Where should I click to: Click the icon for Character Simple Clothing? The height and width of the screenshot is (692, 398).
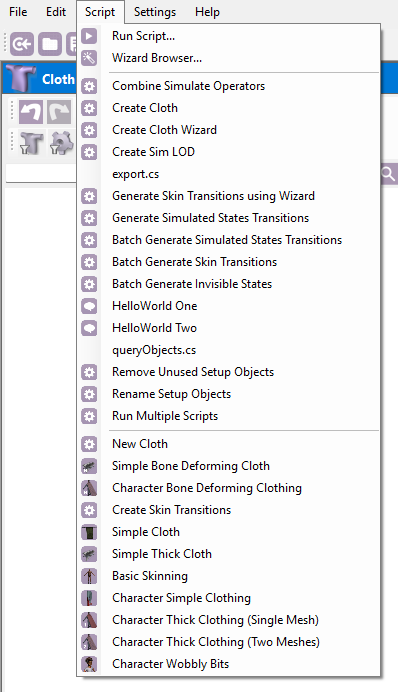click(89, 598)
